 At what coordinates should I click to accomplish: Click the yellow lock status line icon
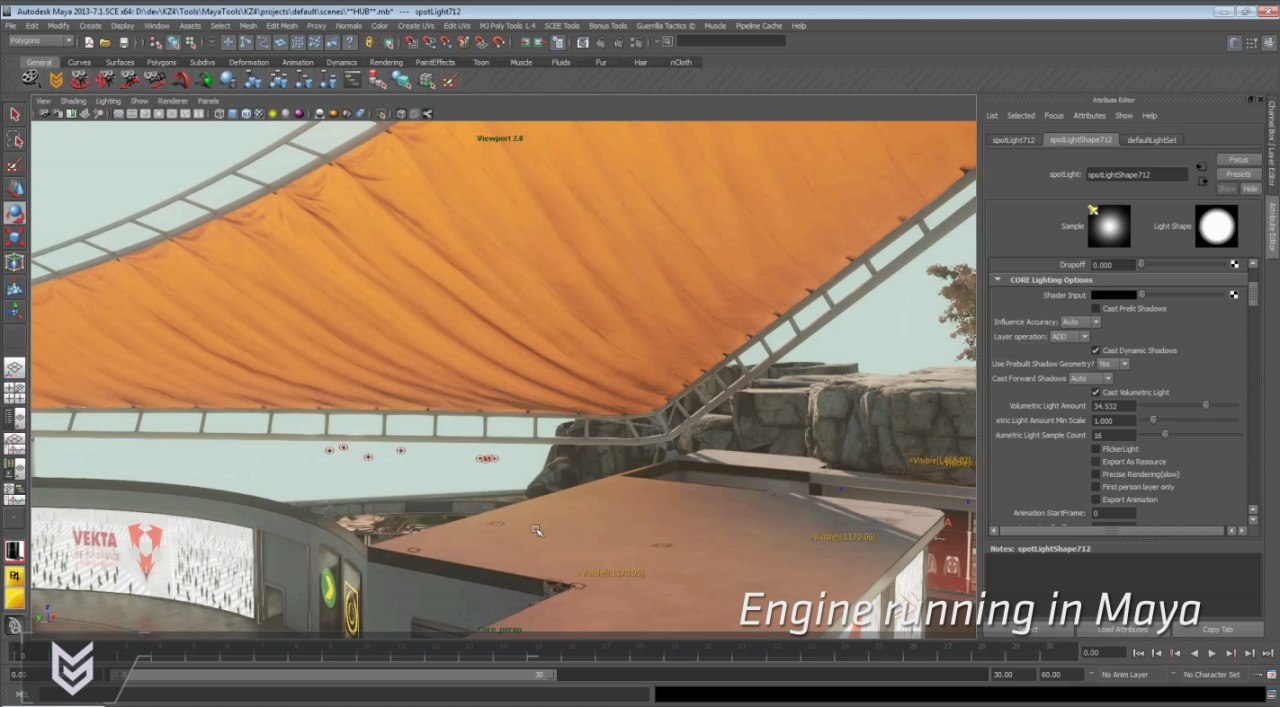pyautogui.click(x=369, y=42)
